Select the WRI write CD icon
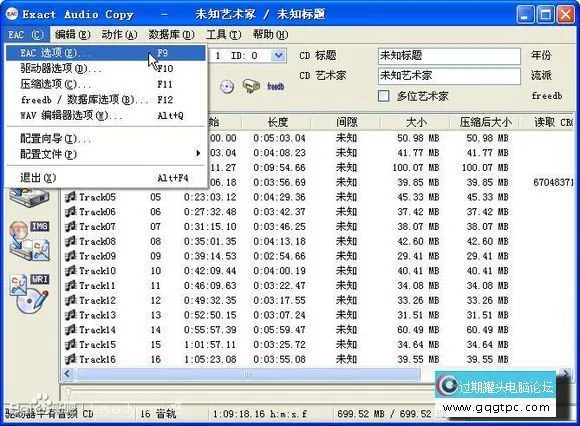Image resolution: width=580 pixels, height=426 pixels. pyautogui.click(x=30, y=294)
